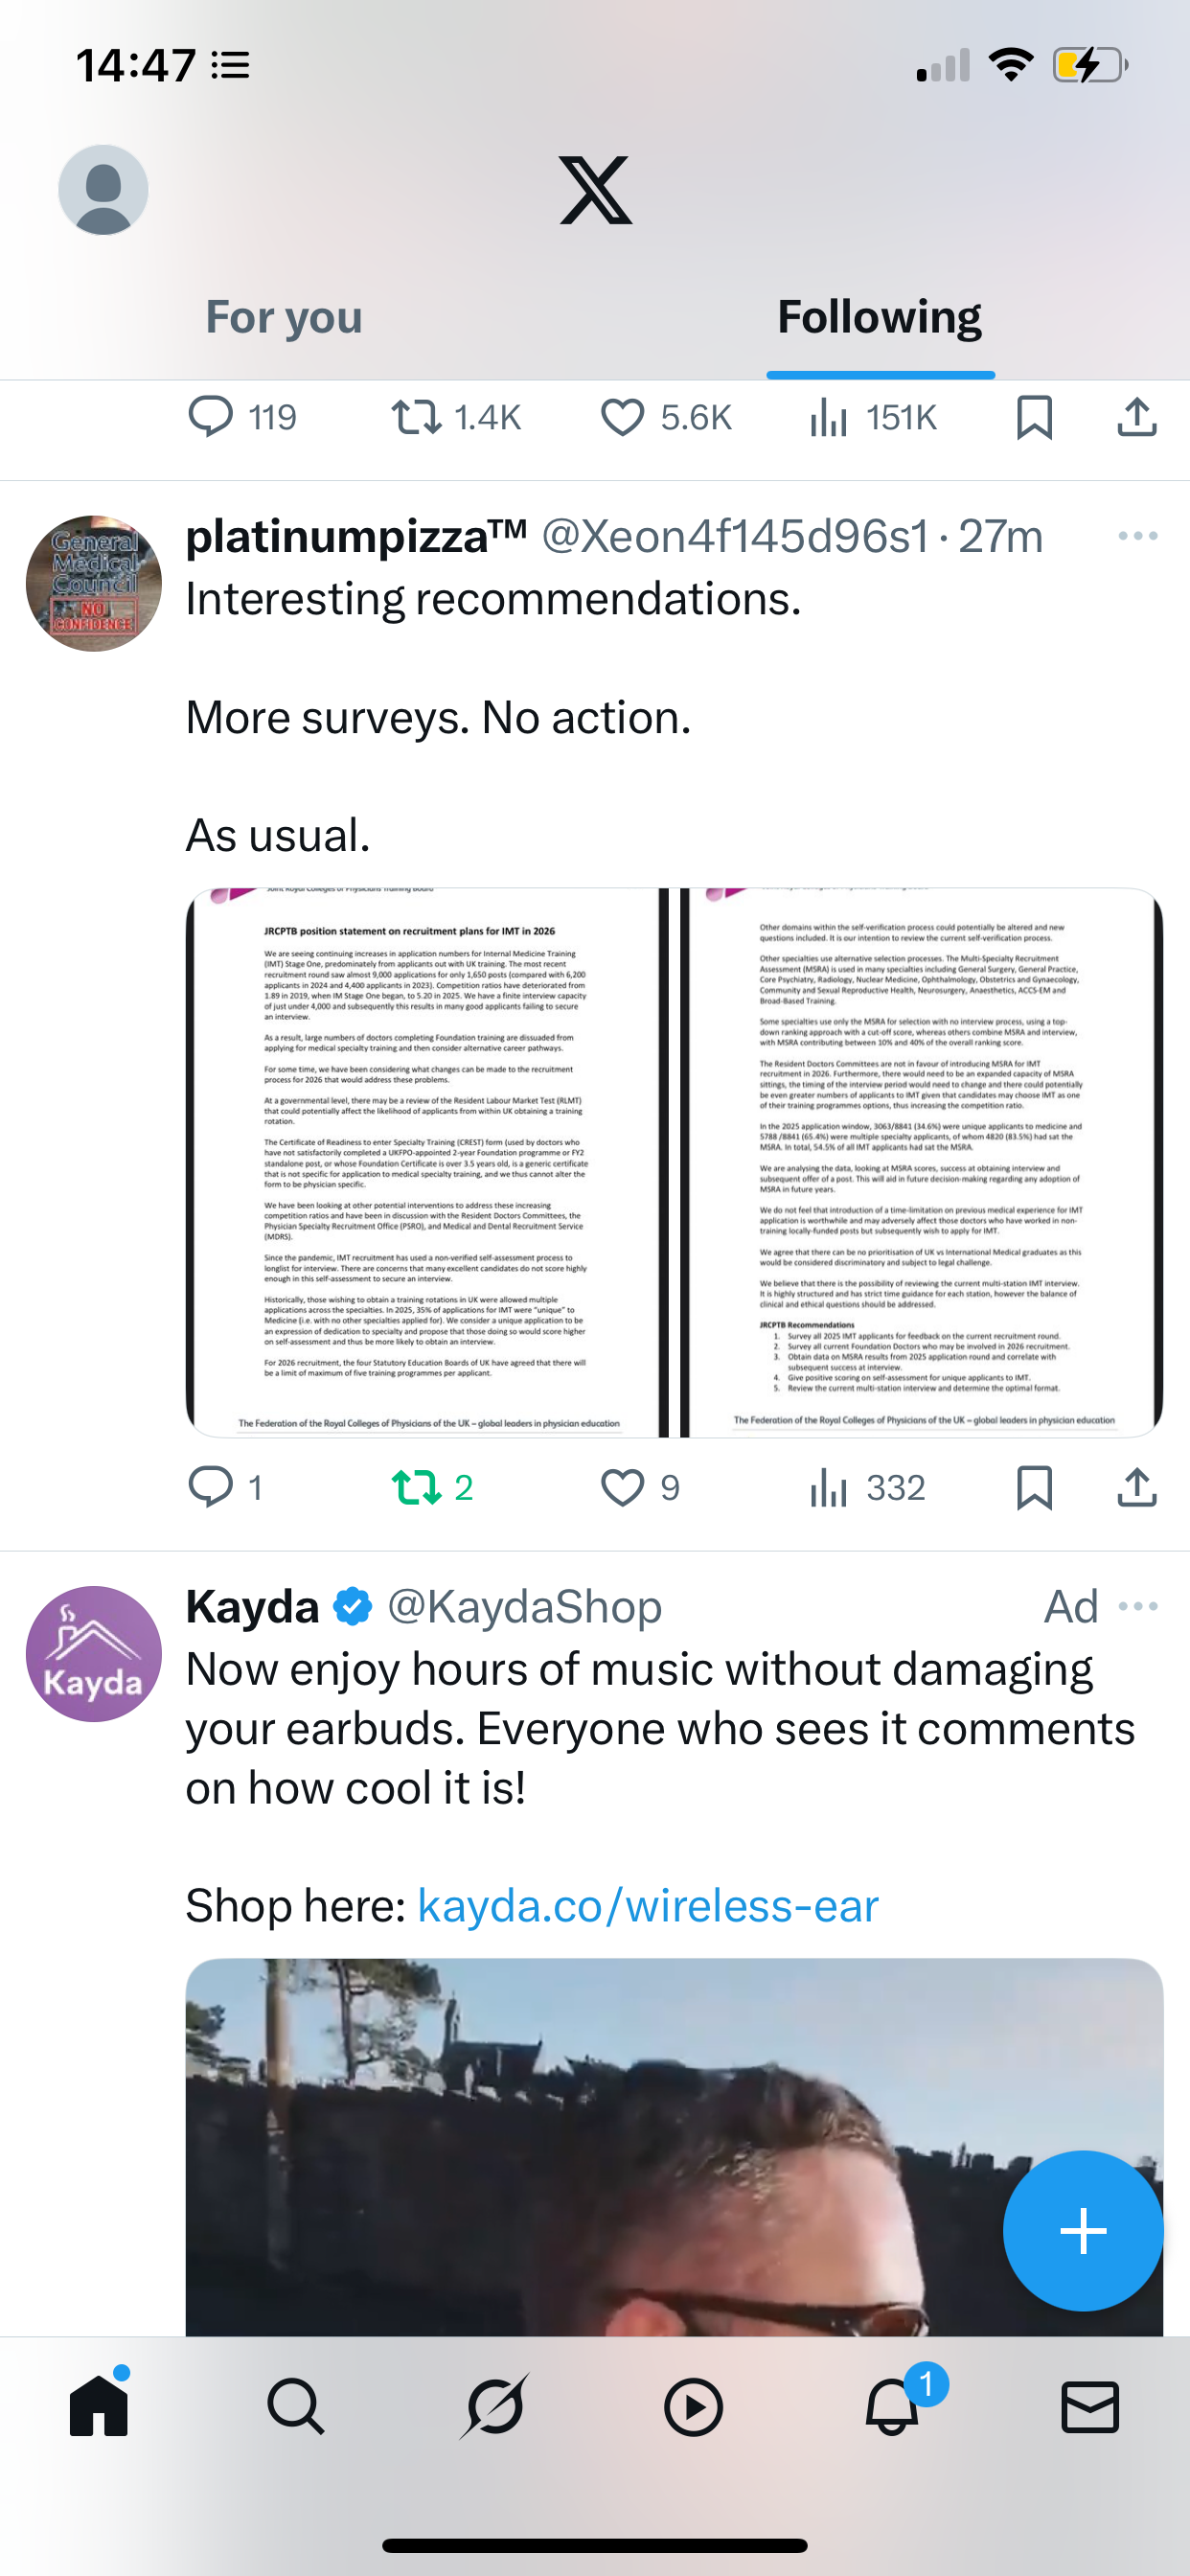Open more options for Kayda ad
The image size is (1190, 2576).
click(1138, 1606)
